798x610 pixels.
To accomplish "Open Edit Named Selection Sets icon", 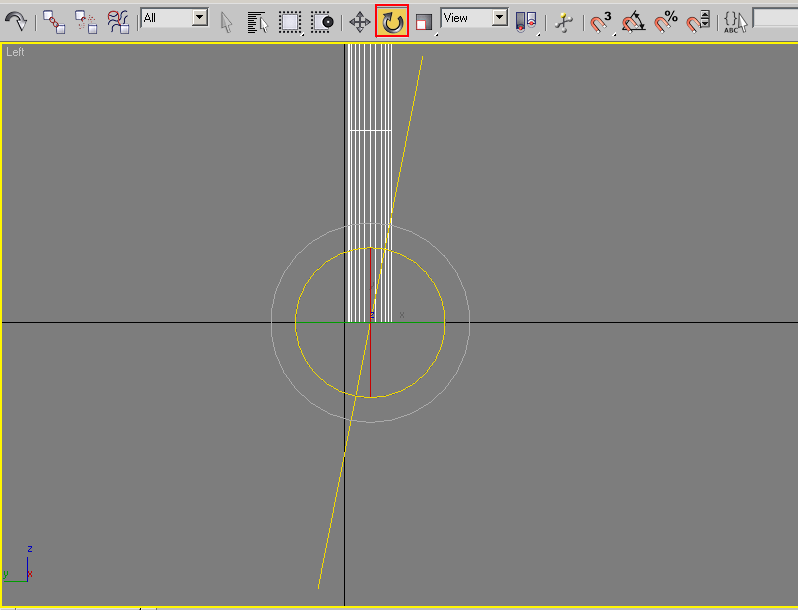I will (x=735, y=22).
